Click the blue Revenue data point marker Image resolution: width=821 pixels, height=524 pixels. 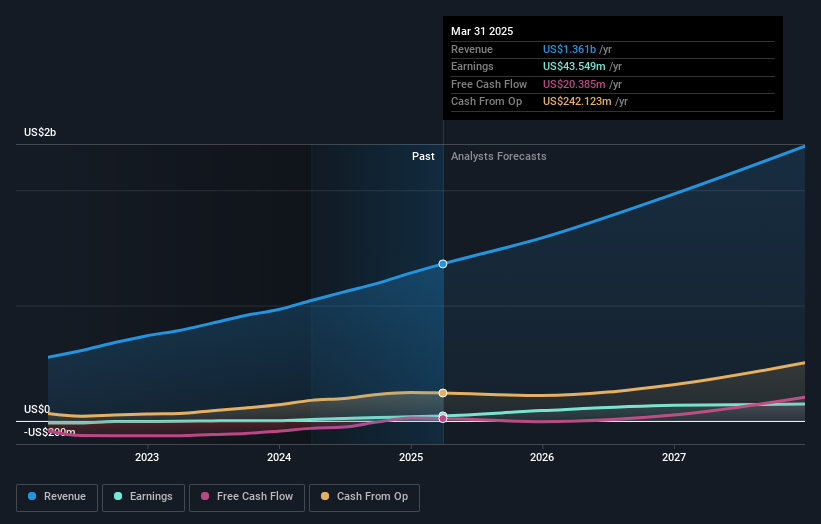(x=443, y=264)
